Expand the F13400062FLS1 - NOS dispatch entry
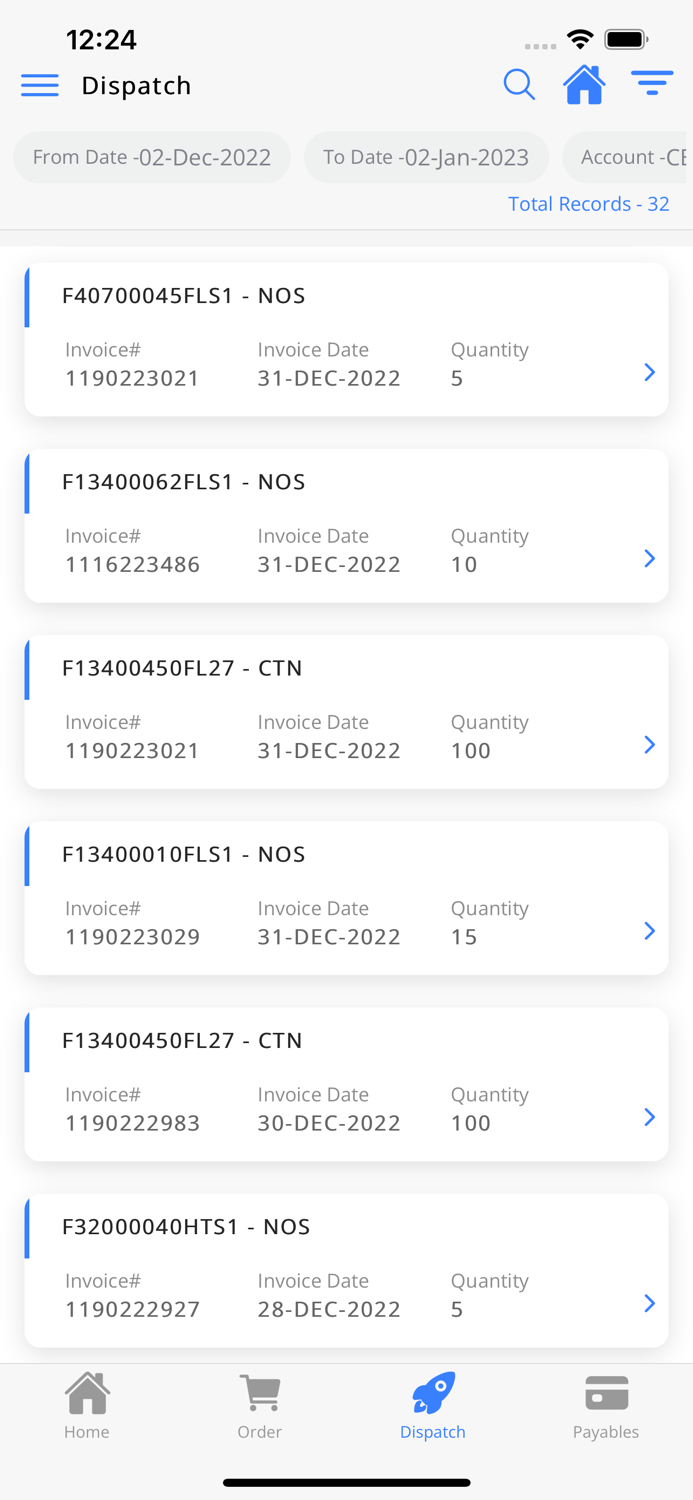The height and width of the screenshot is (1500, 693). (x=649, y=559)
